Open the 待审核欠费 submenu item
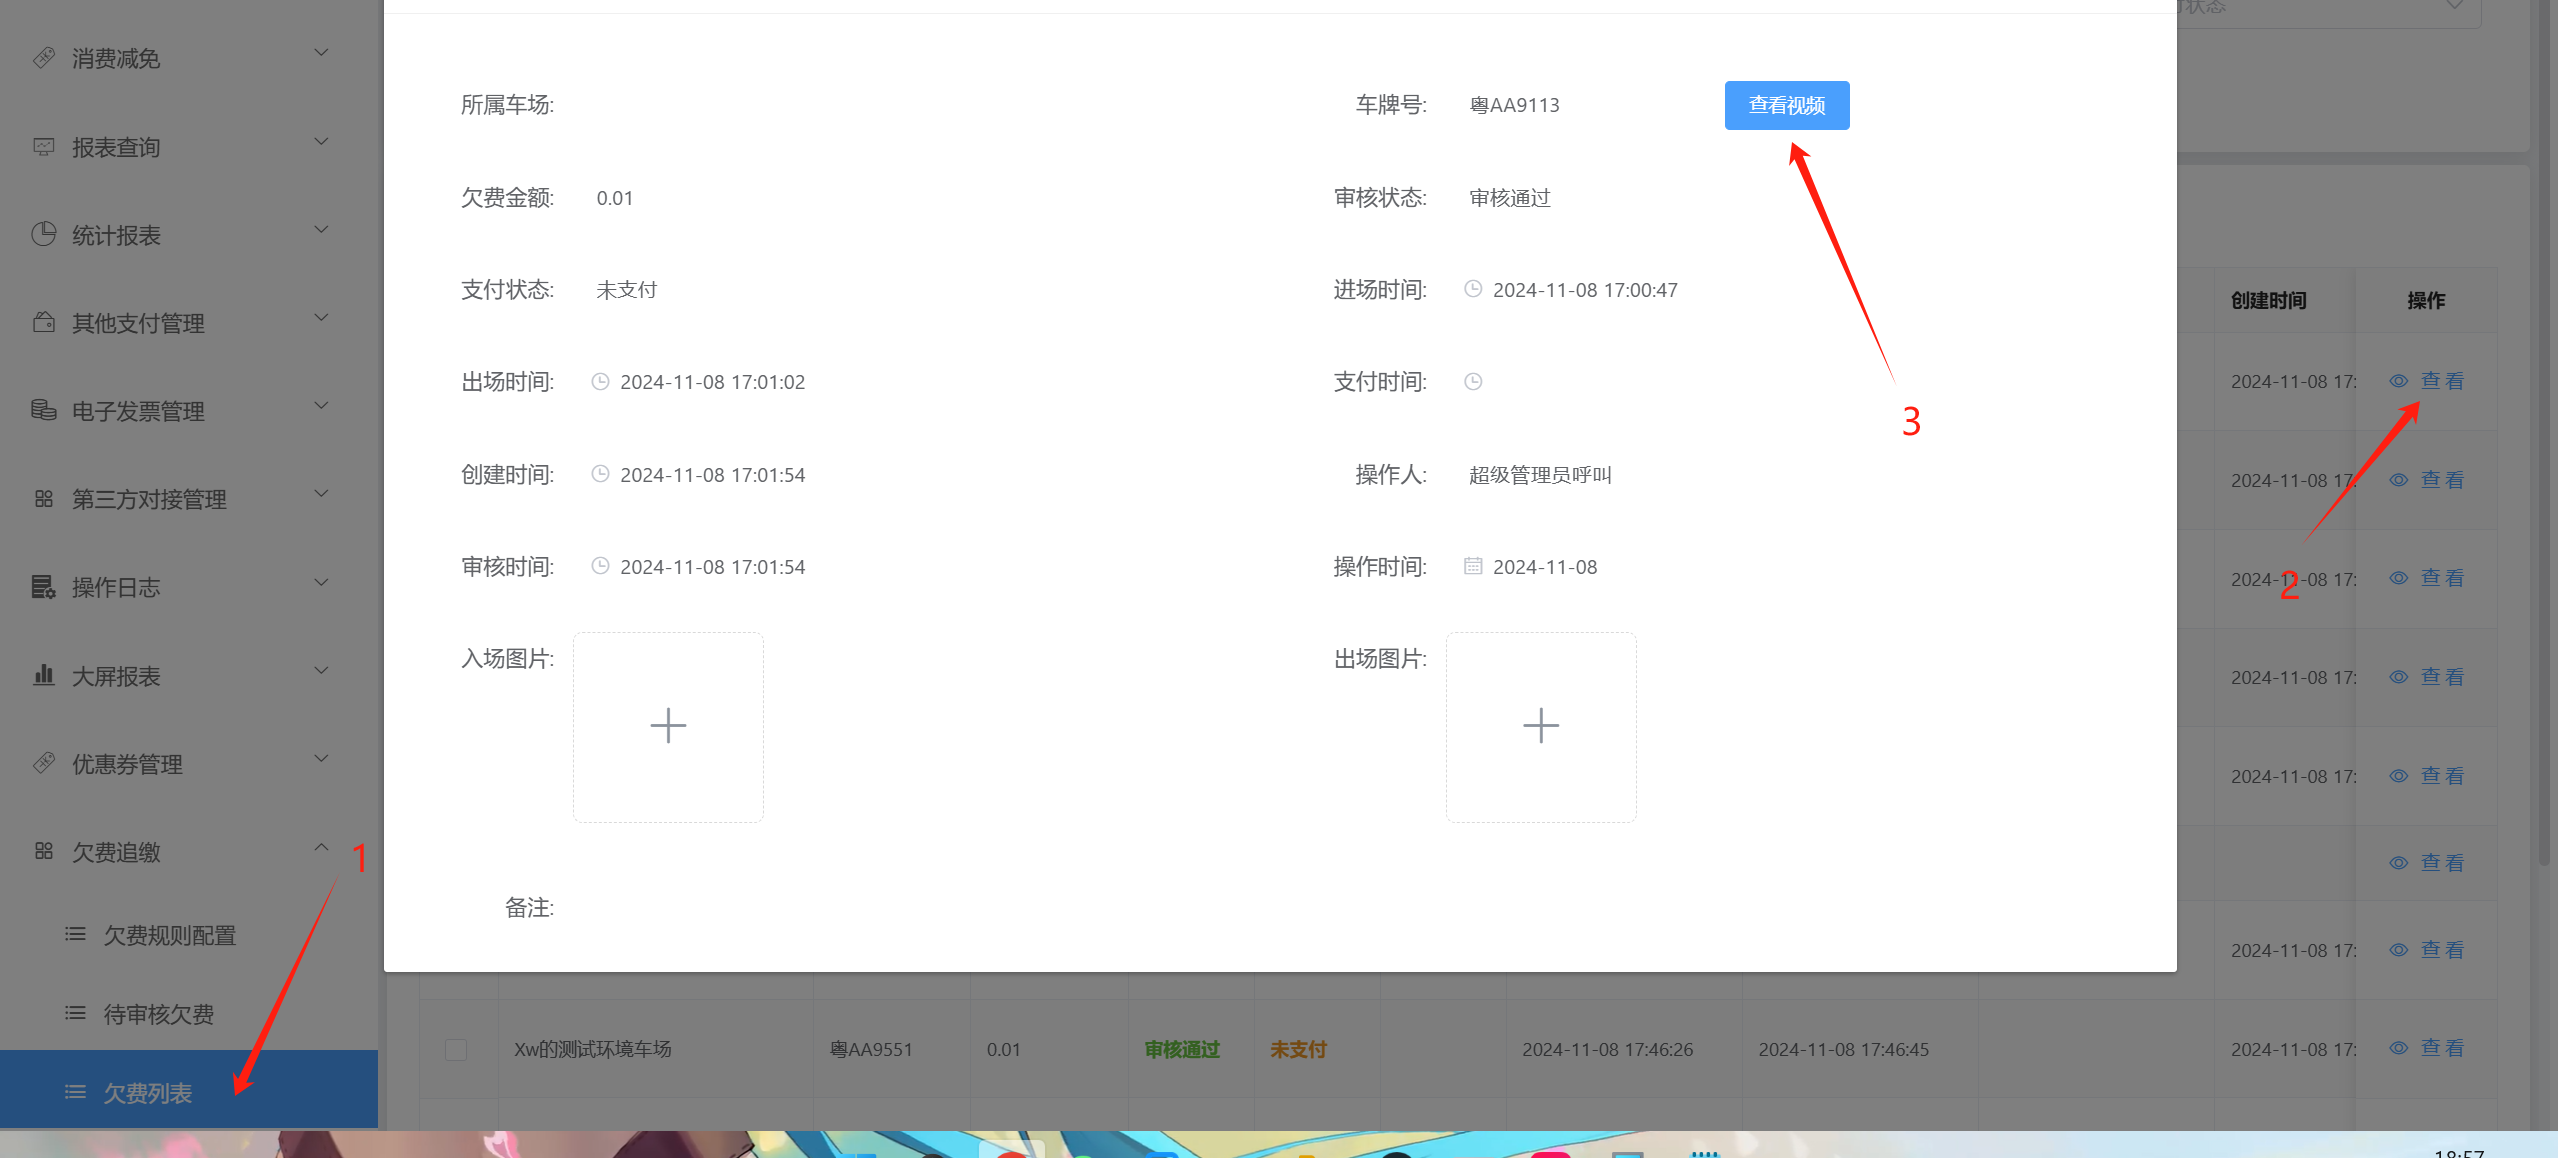This screenshot has height=1158, width=2558. (189, 1014)
